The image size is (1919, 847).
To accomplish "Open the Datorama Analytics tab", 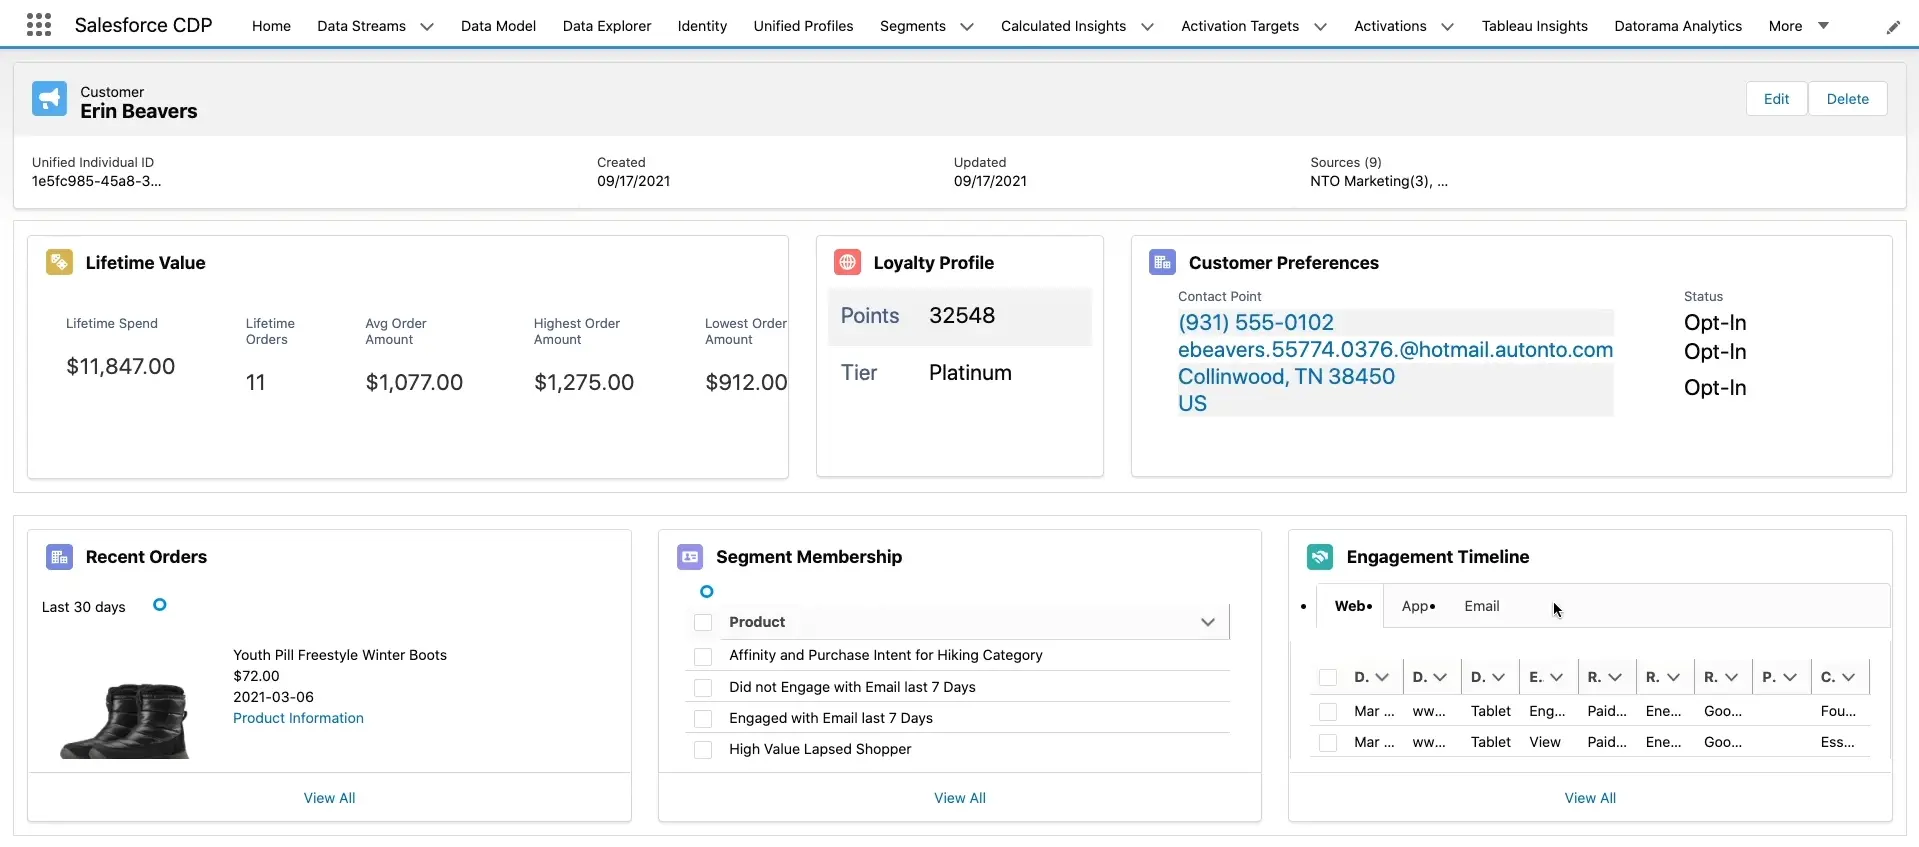I will (x=1678, y=26).
